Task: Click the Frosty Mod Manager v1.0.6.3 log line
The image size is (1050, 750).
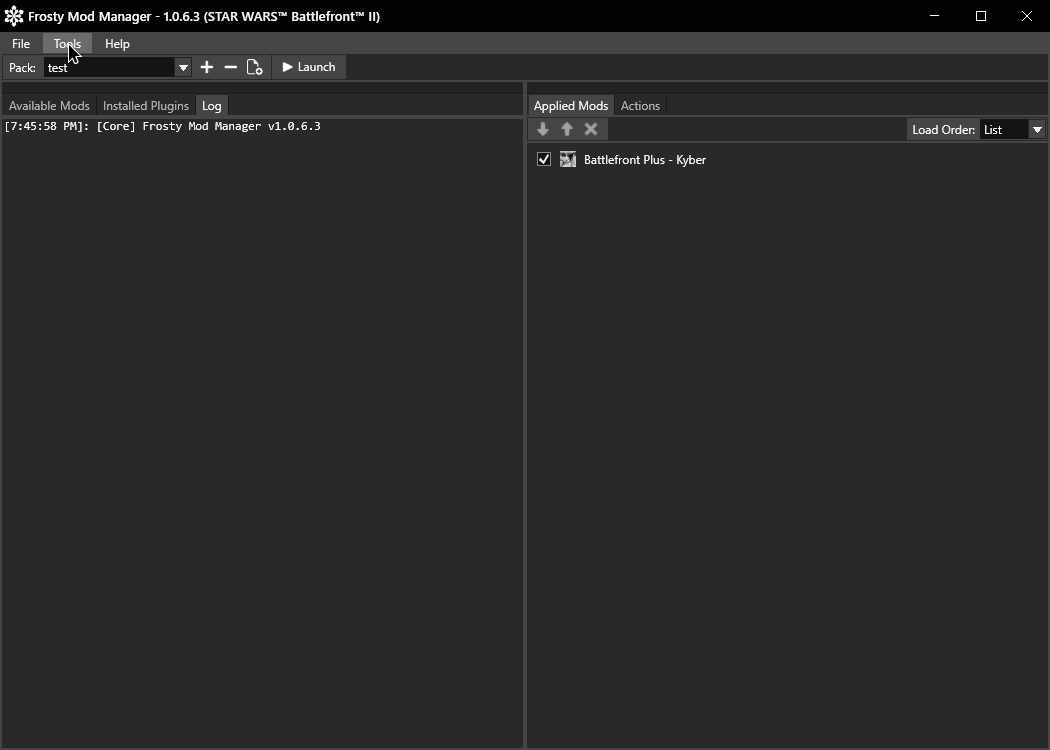Action: pyautogui.click(x=163, y=127)
